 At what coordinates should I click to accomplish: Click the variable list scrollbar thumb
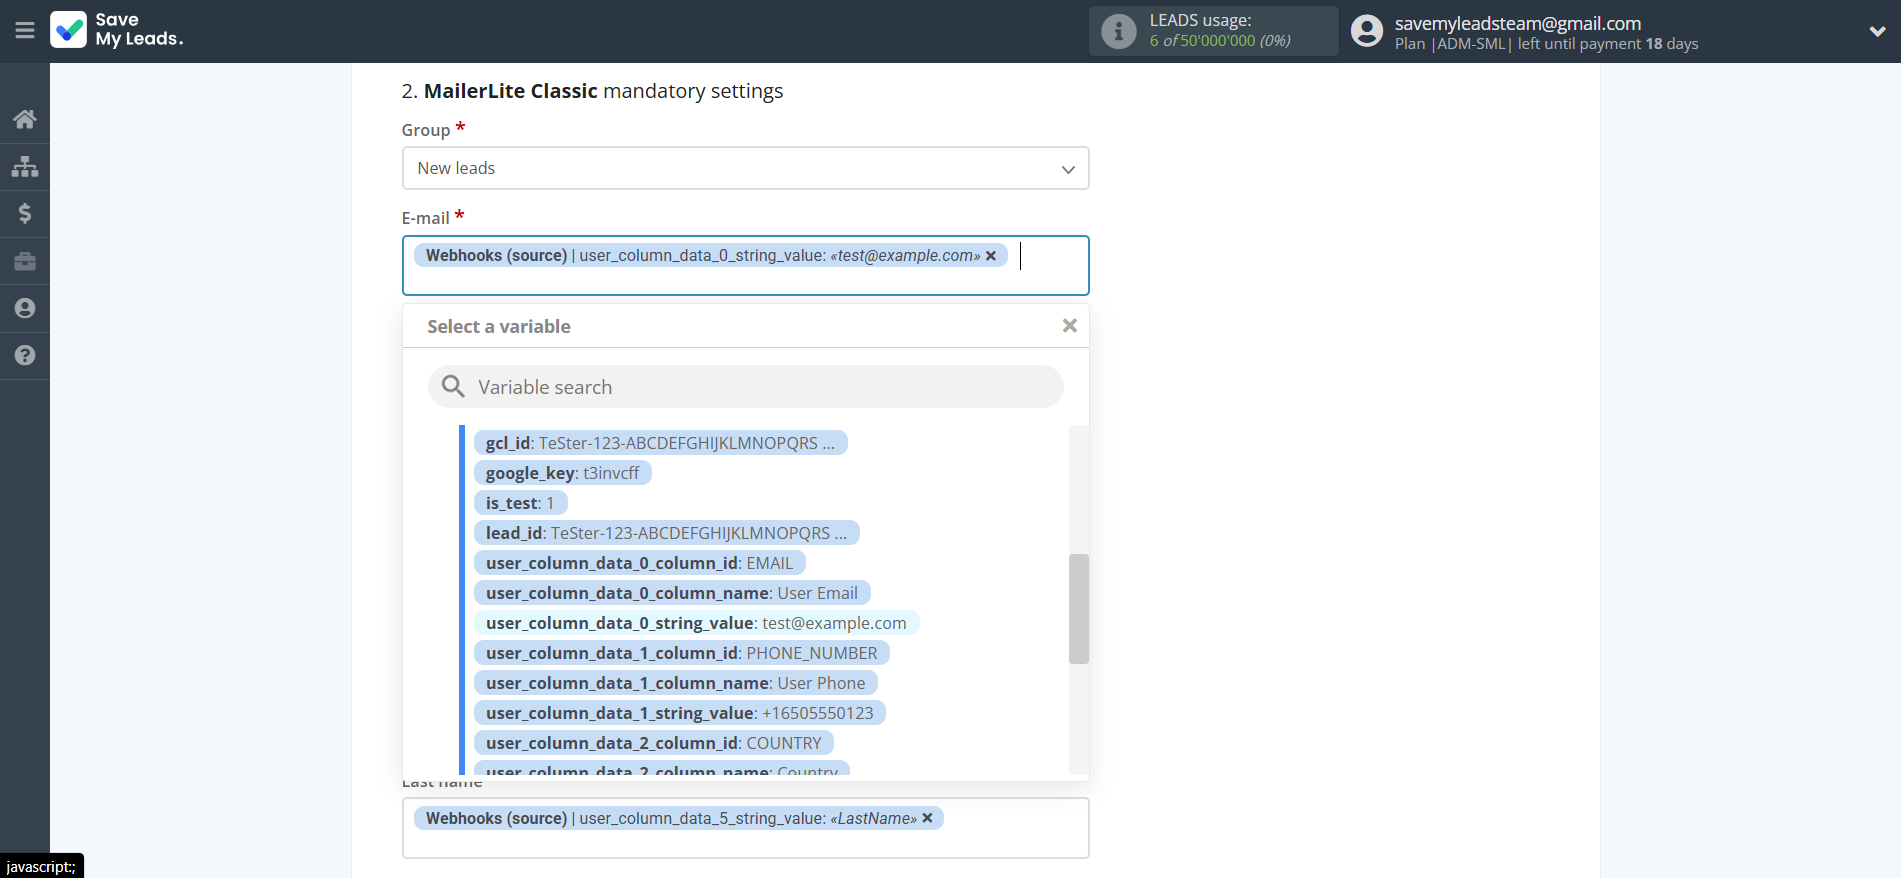[1078, 609]
